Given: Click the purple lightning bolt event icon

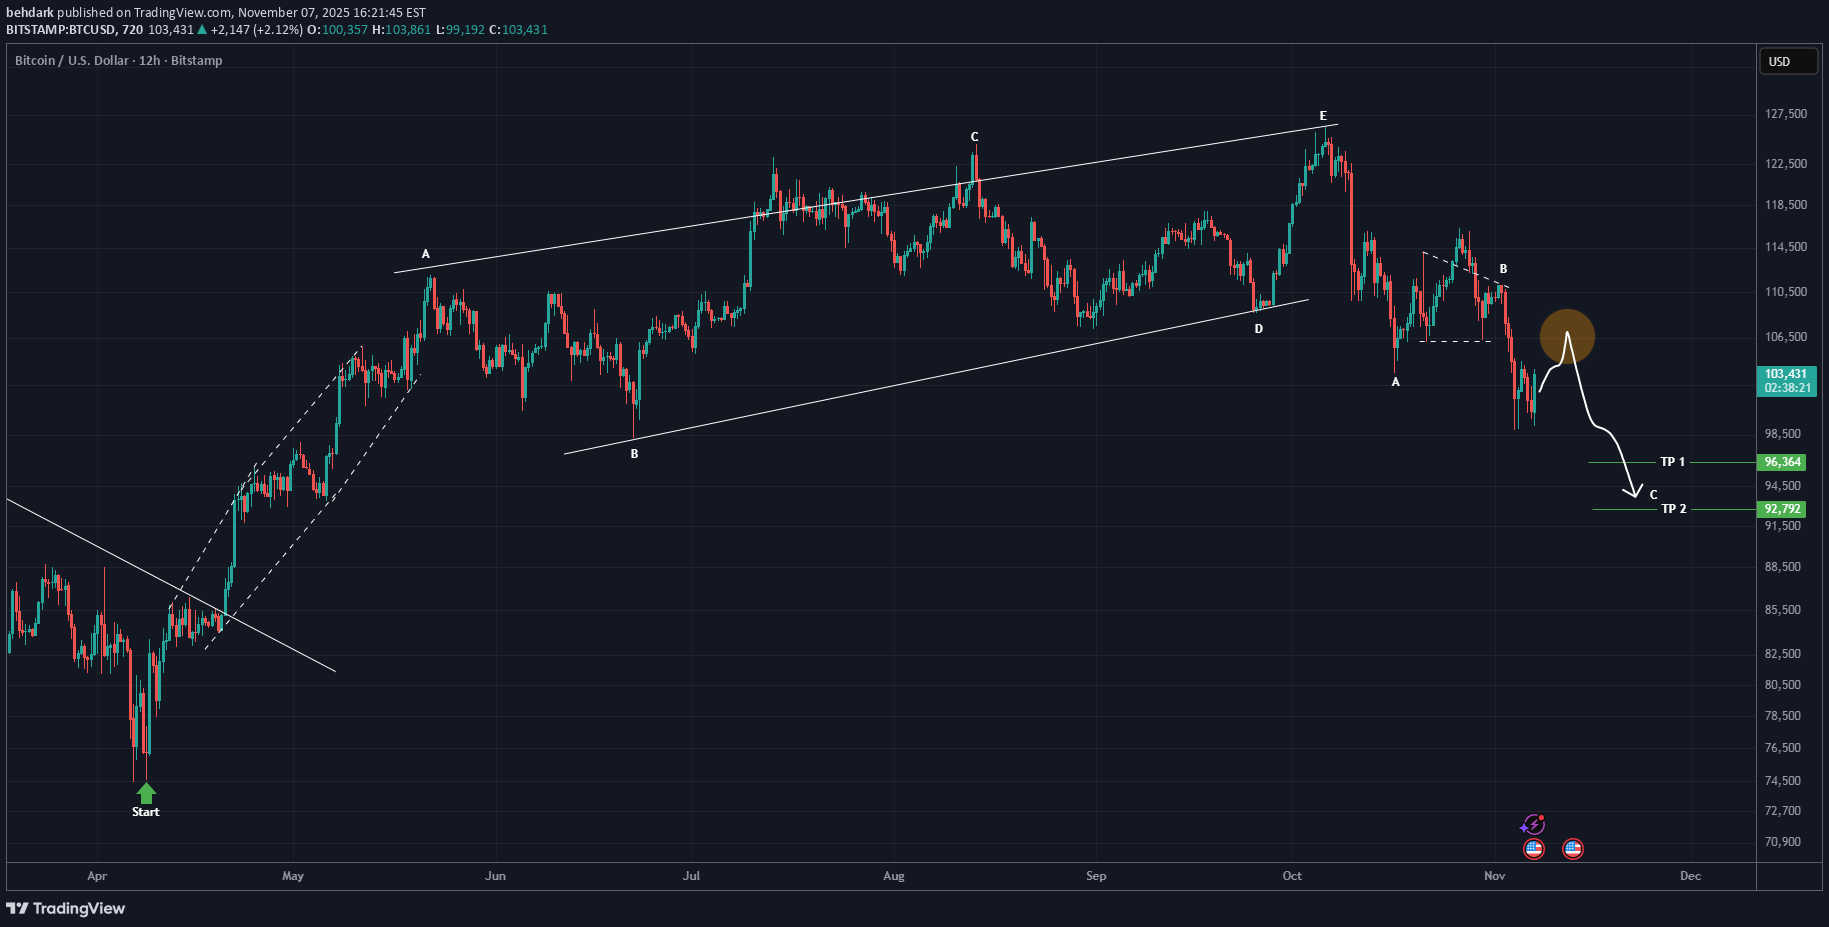Looking at the screenshot, I should pos(1532,825).
